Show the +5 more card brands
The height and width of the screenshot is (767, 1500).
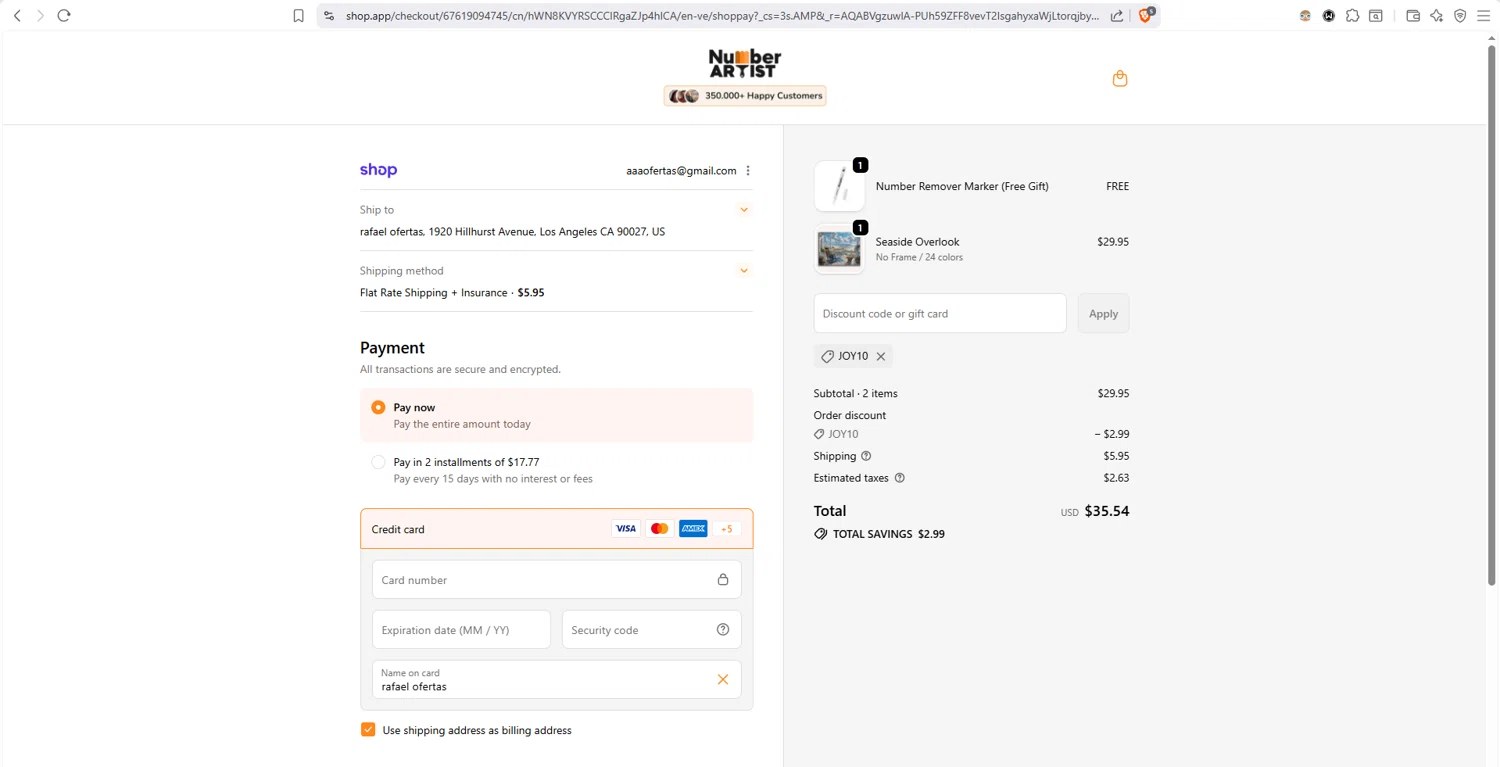(727, 529)
